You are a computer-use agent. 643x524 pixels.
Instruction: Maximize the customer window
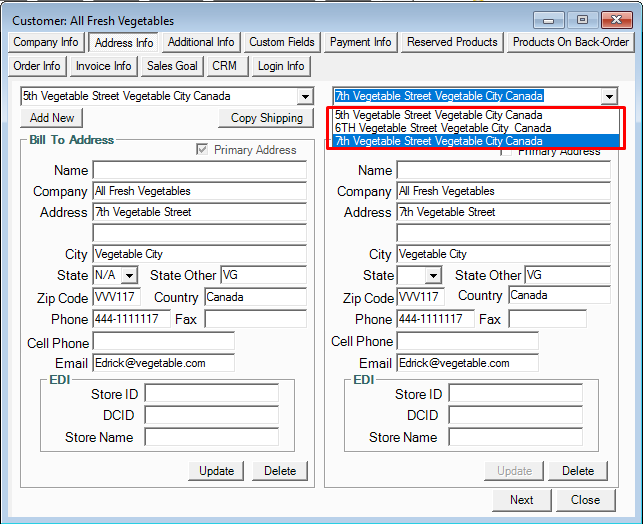(582, 20)
